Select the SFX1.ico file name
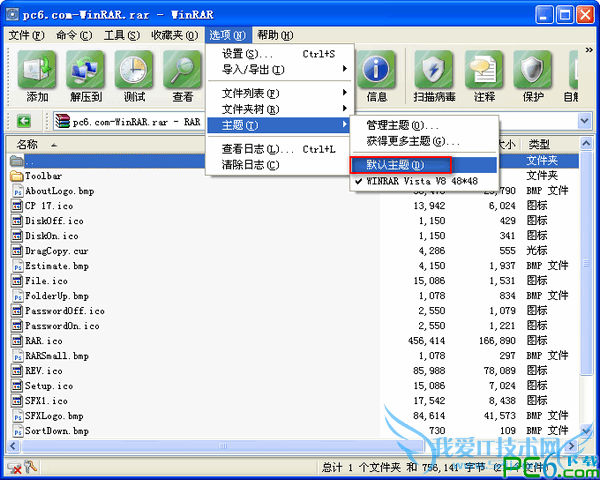Image resolution: width=600 pixels, height=480 pixels. coord(46,401)
